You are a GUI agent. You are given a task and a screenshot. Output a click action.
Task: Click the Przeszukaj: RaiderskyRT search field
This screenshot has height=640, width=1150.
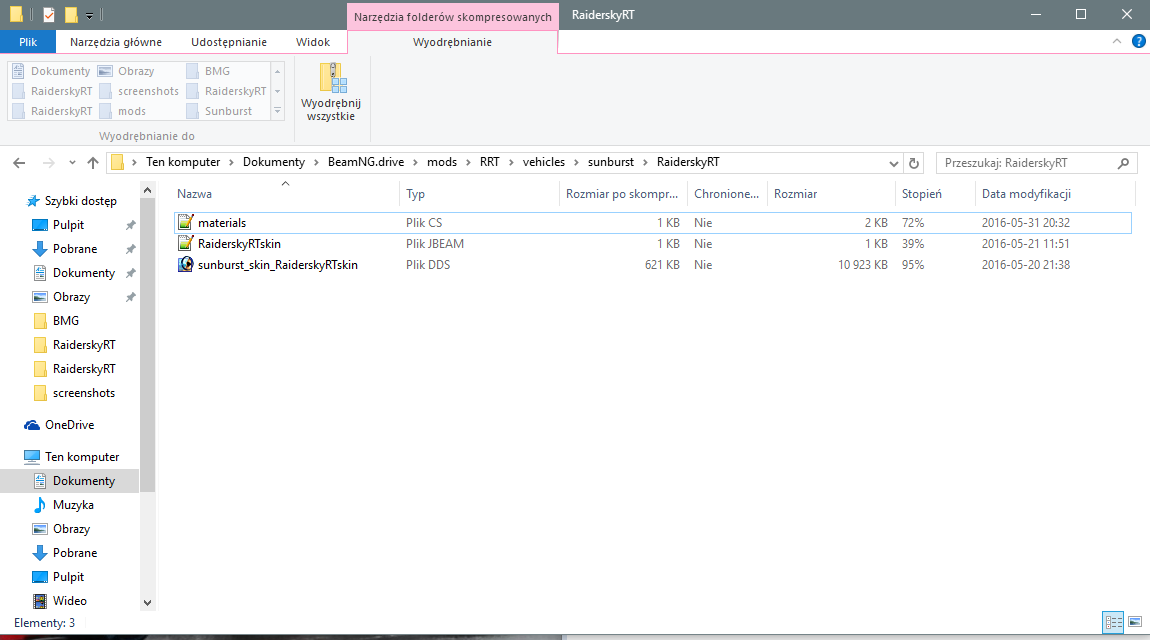(x=1036, y=163)
